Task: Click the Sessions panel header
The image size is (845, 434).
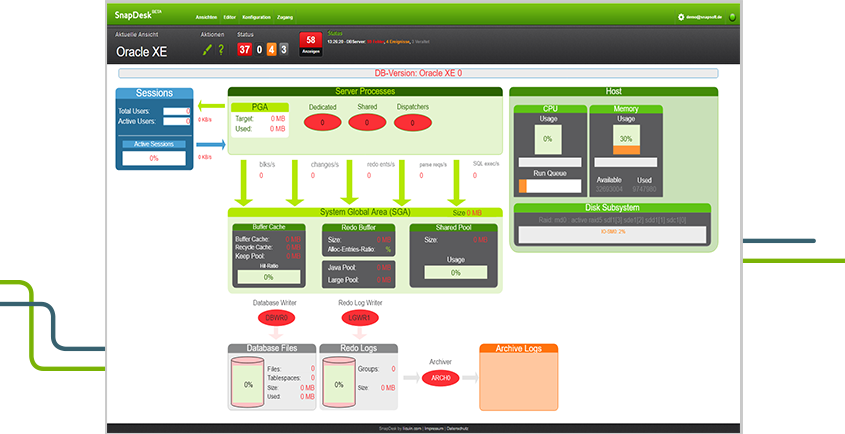Action: (x=154, y=93)
